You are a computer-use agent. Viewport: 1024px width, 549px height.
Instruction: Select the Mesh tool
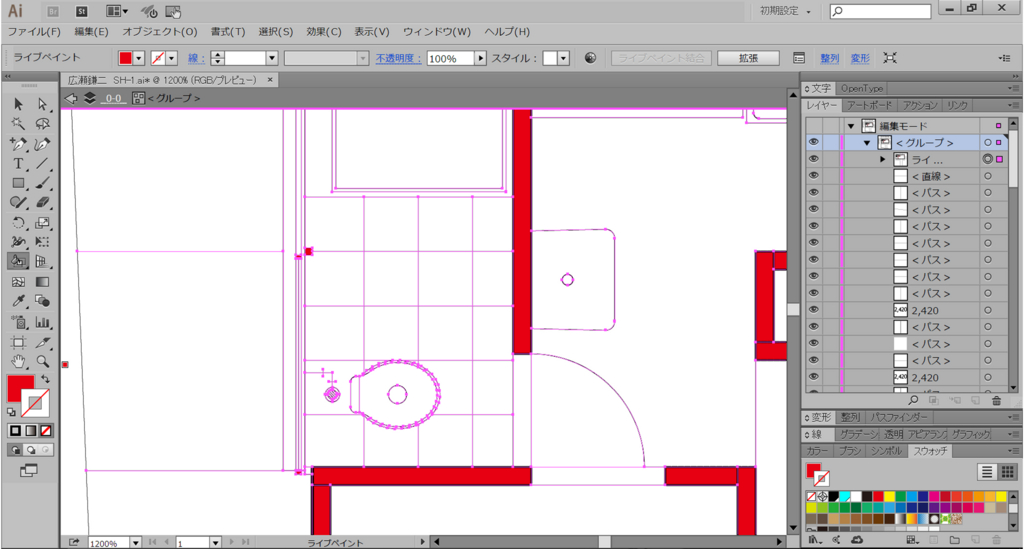pos(18,282)
